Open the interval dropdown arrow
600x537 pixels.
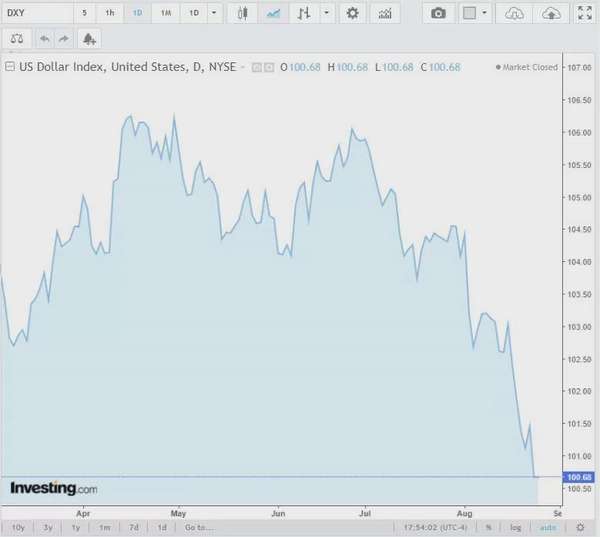click(214, 13)
